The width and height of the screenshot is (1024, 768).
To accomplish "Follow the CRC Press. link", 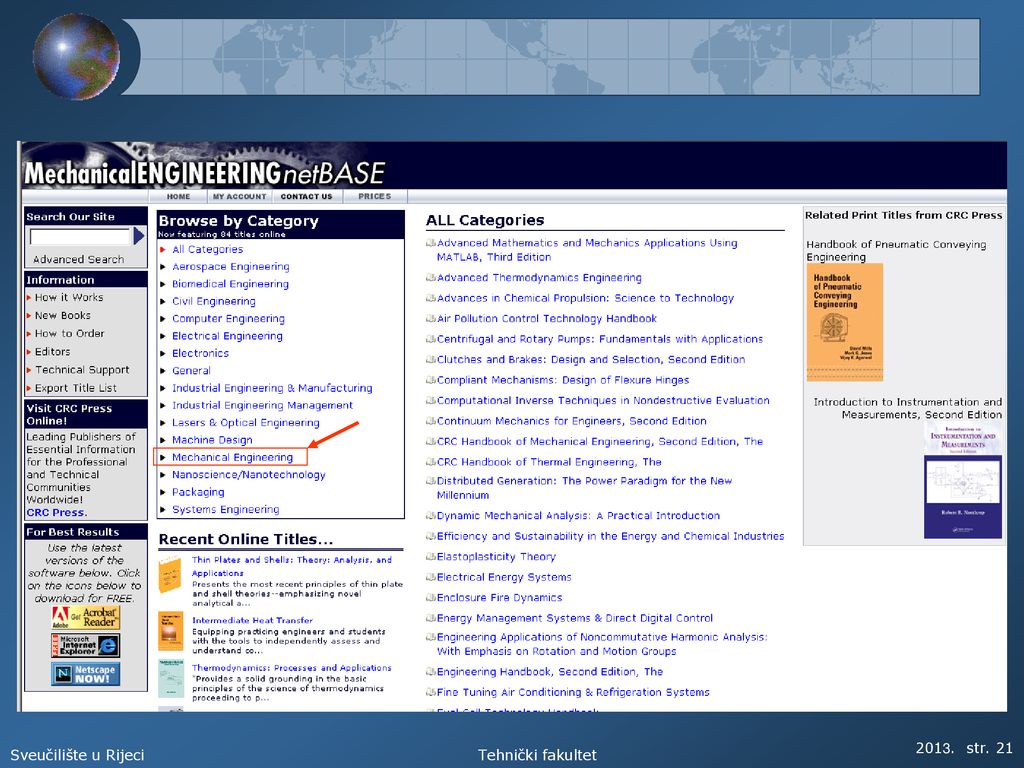I will point(57,513).
